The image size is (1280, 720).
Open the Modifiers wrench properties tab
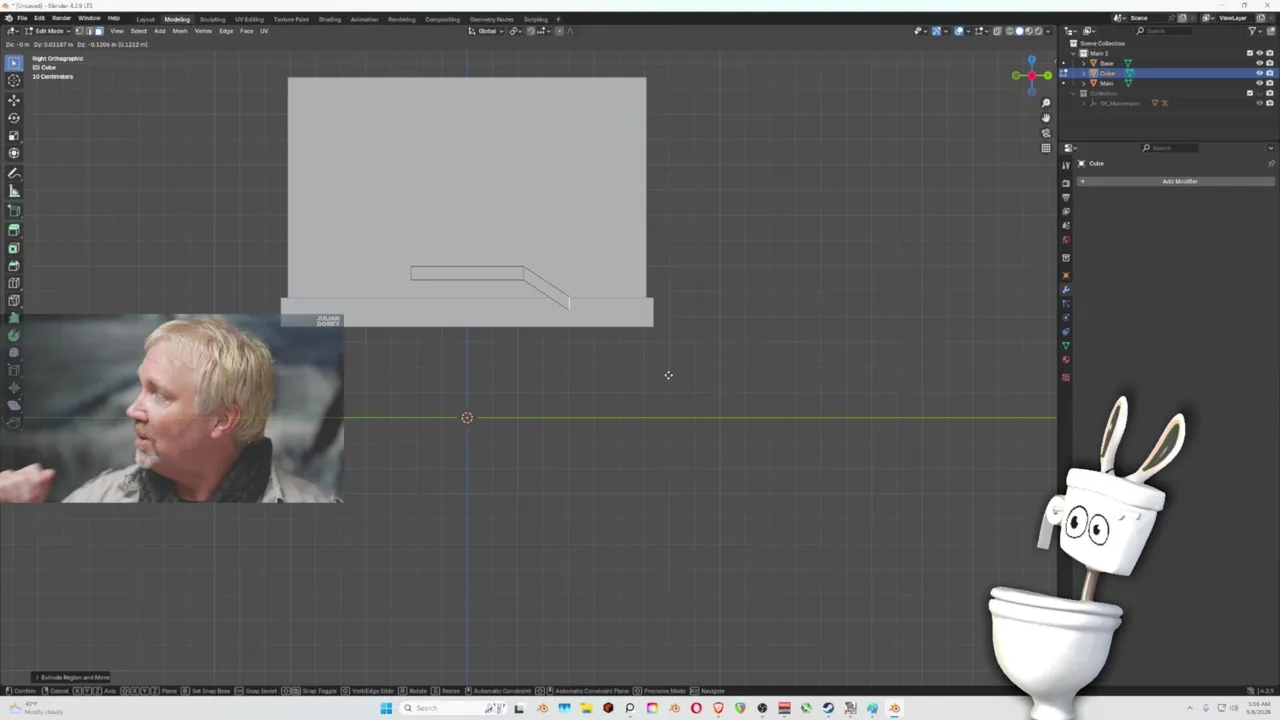[x=1066, y=290]
